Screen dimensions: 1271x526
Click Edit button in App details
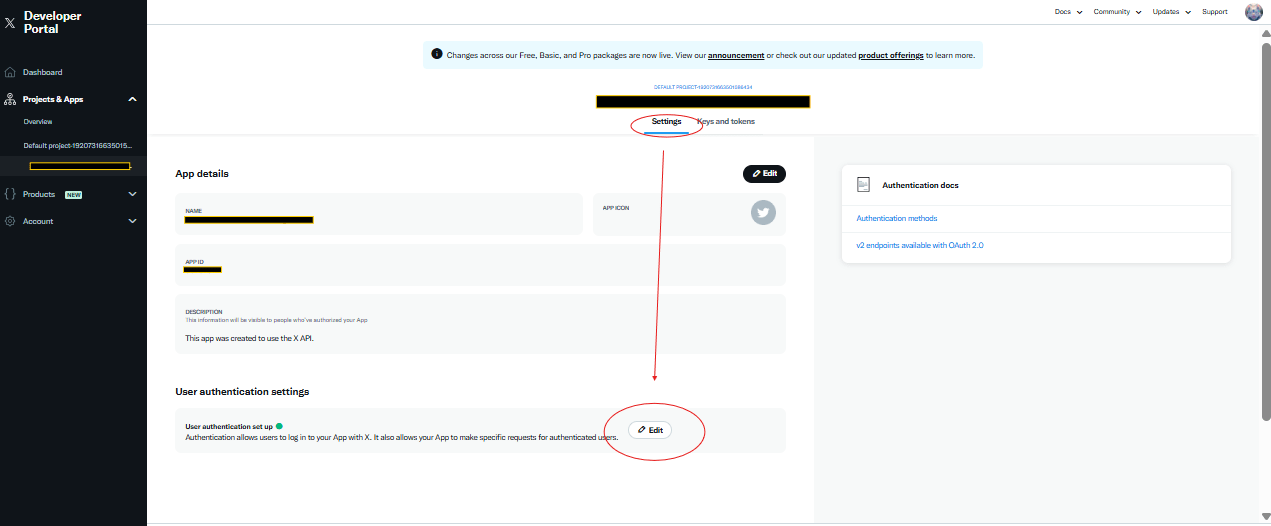click(764, 174)
